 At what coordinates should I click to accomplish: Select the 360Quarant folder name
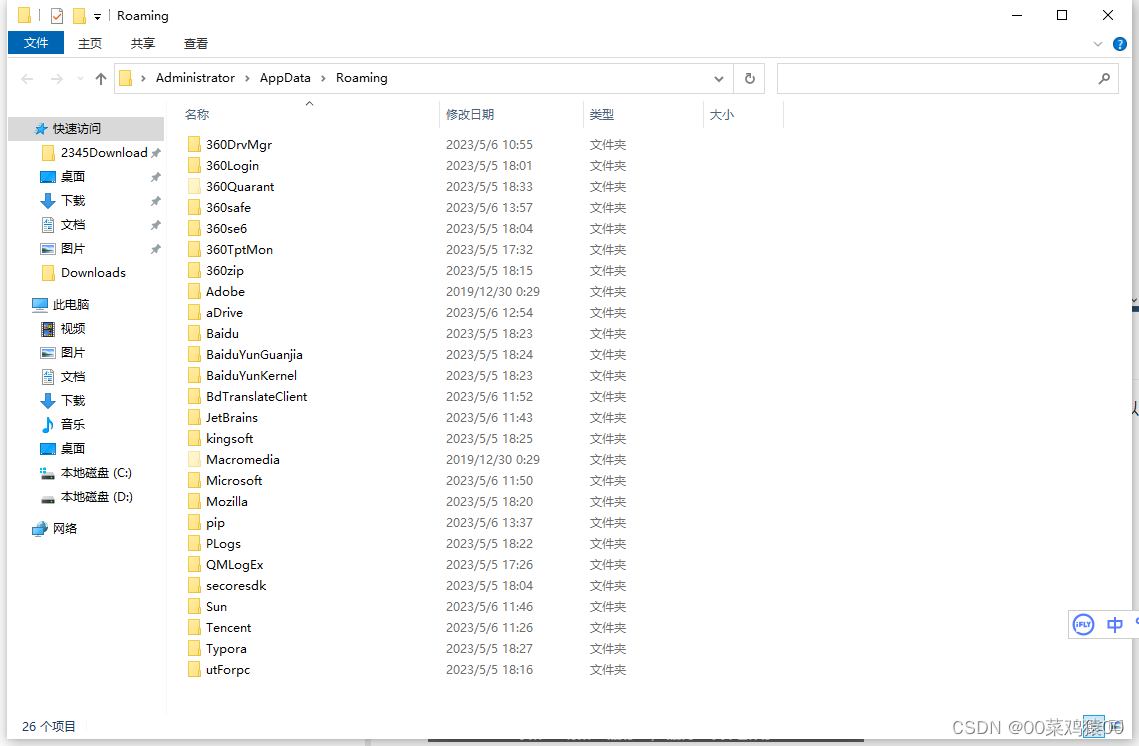240,187
